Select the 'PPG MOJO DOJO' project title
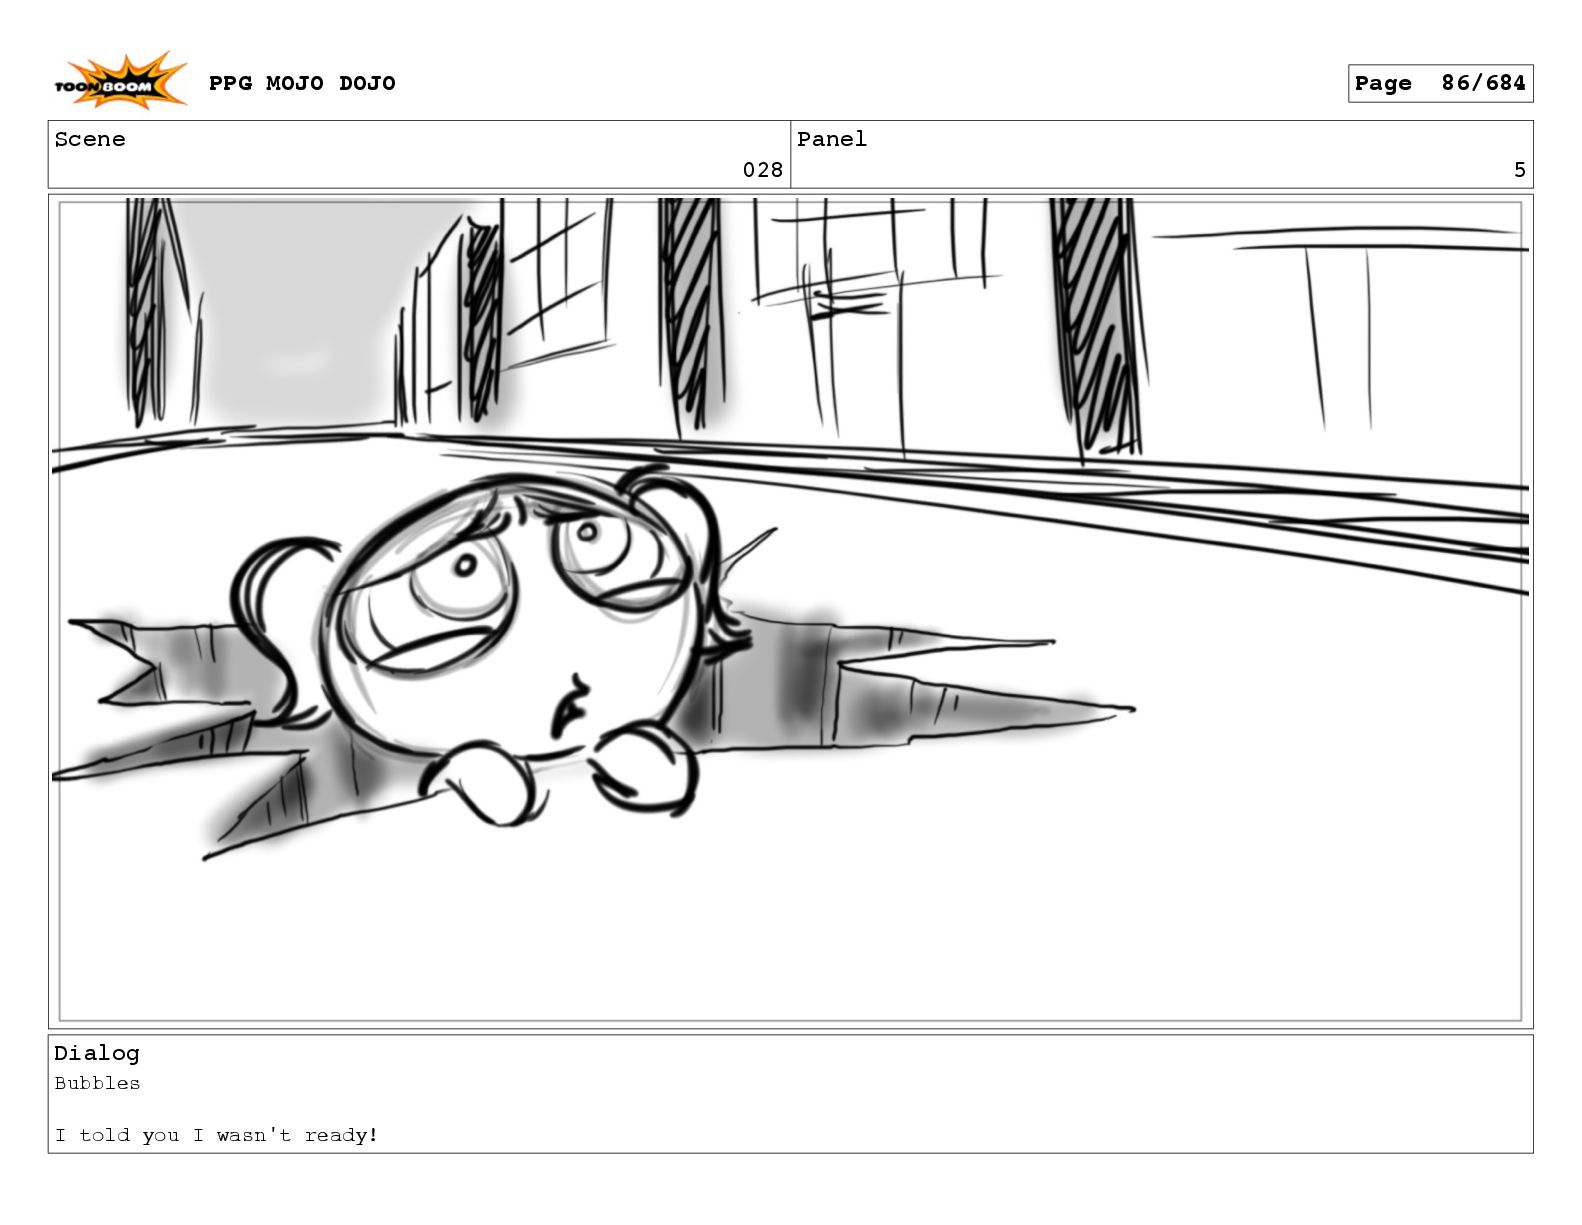This screenshot has height=1225, width=1582. 302,83
